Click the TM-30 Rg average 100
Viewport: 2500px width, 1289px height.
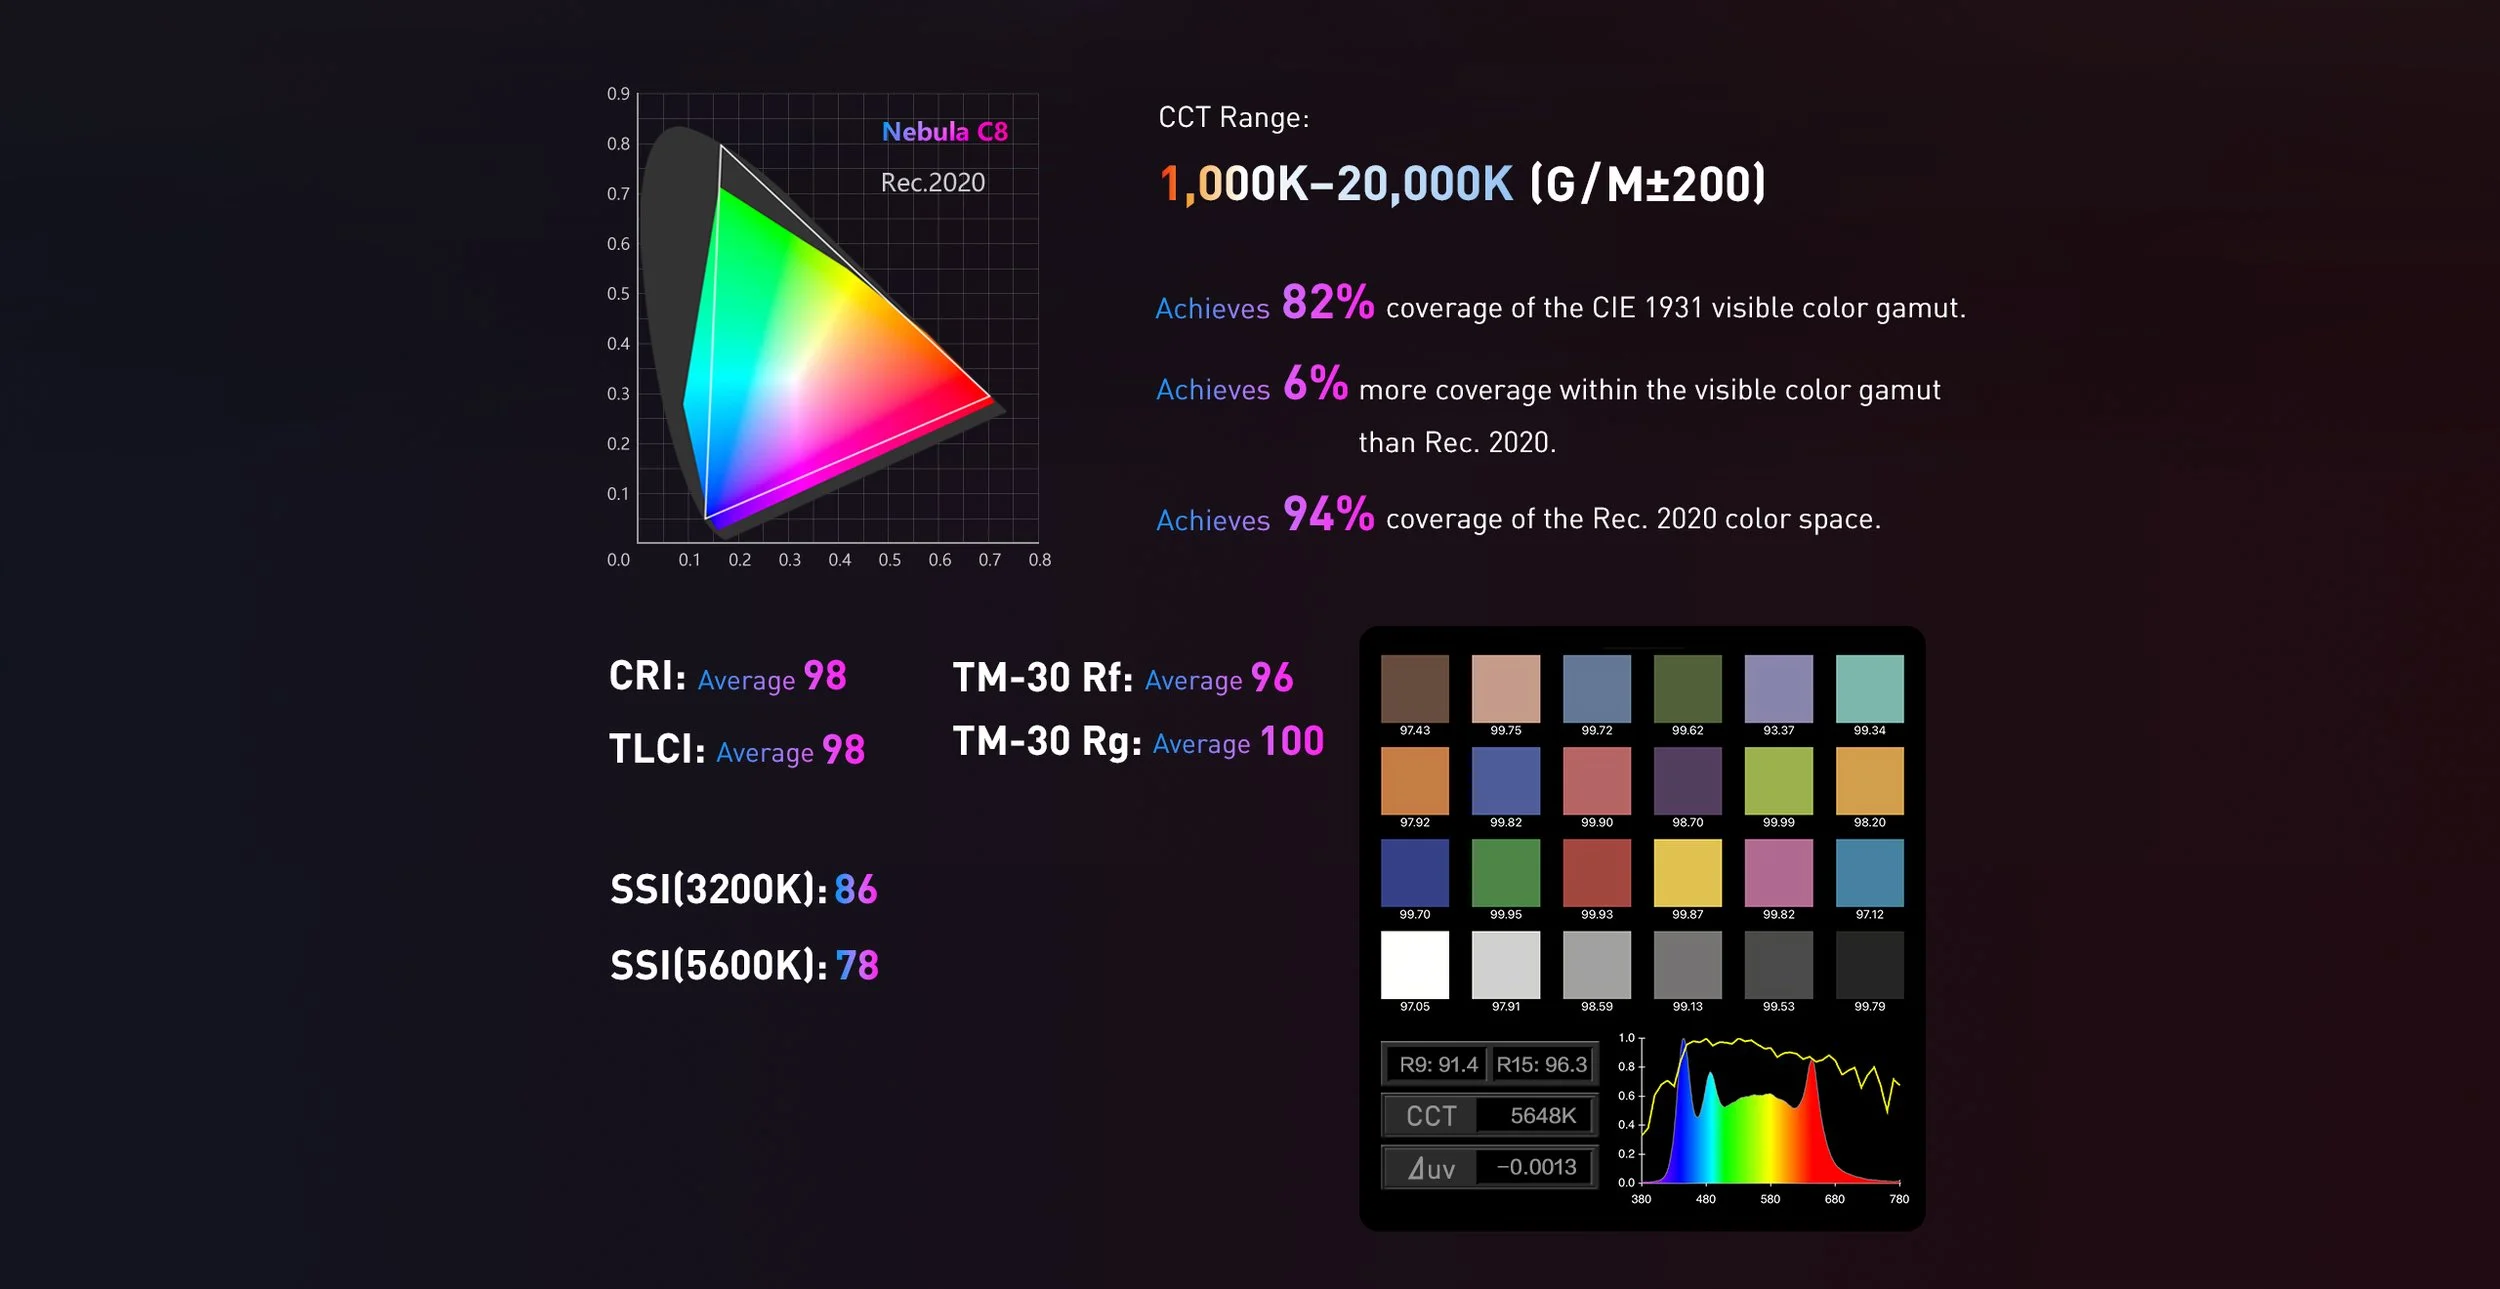pos(1291,741)
